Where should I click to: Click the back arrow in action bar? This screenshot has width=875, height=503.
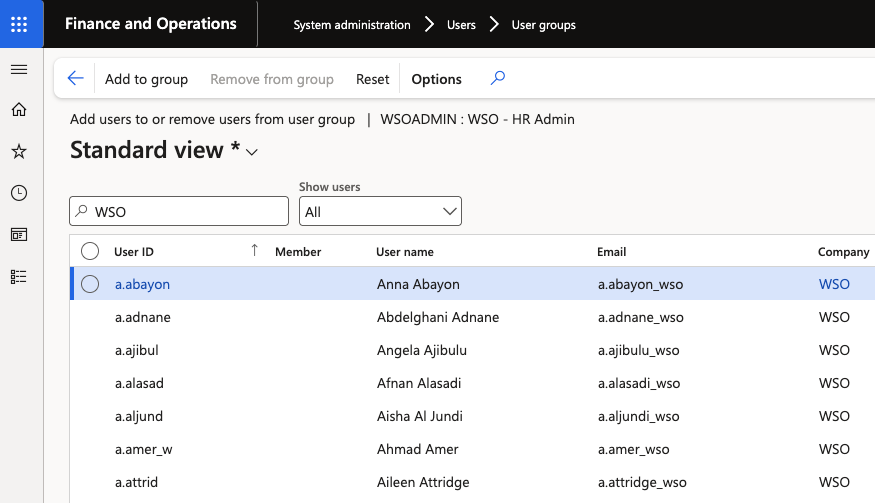pos(75,78)
